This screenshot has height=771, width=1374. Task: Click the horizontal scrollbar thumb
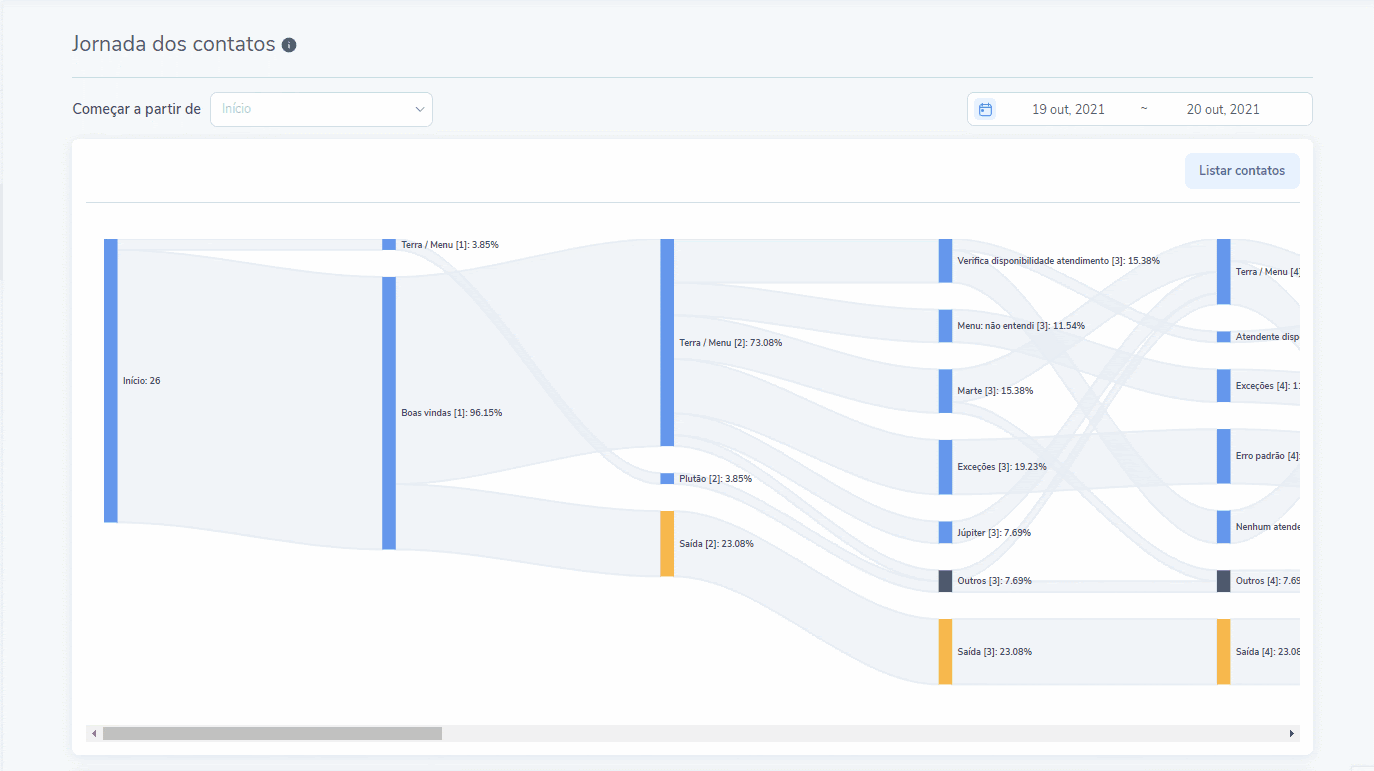[x=272, y=734]
